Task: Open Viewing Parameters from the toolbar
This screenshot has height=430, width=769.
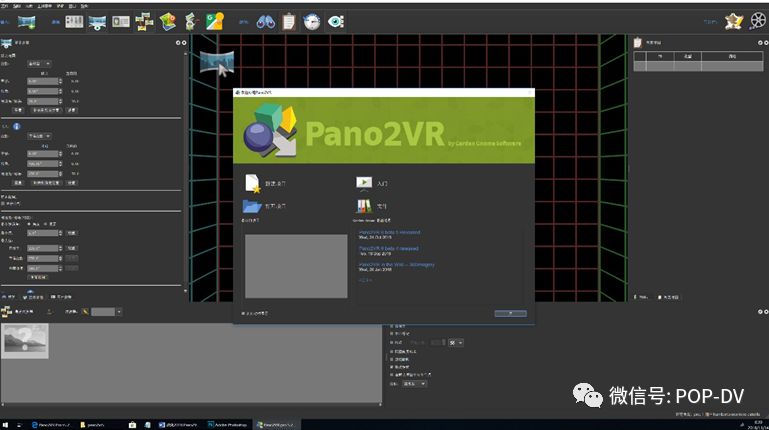Action: coord(97,22)
